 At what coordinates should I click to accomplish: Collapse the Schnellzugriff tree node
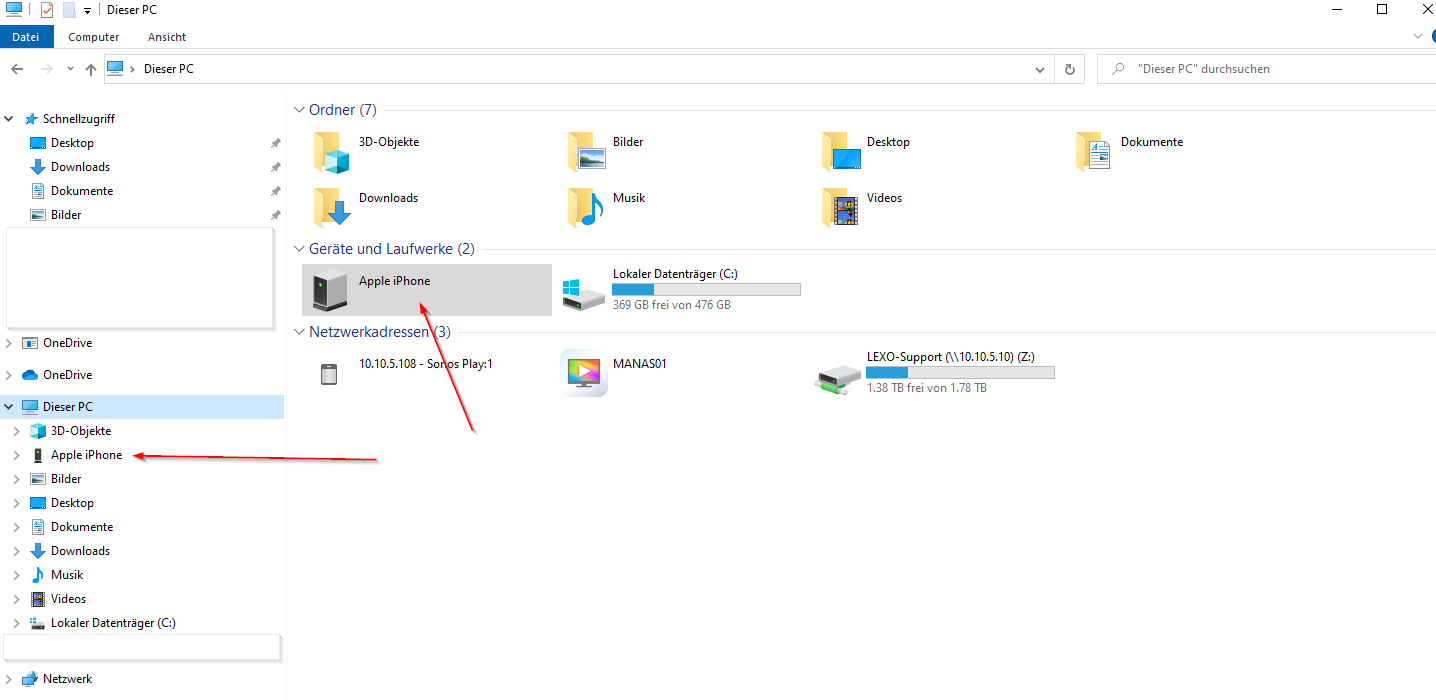[x=10, y=118]
